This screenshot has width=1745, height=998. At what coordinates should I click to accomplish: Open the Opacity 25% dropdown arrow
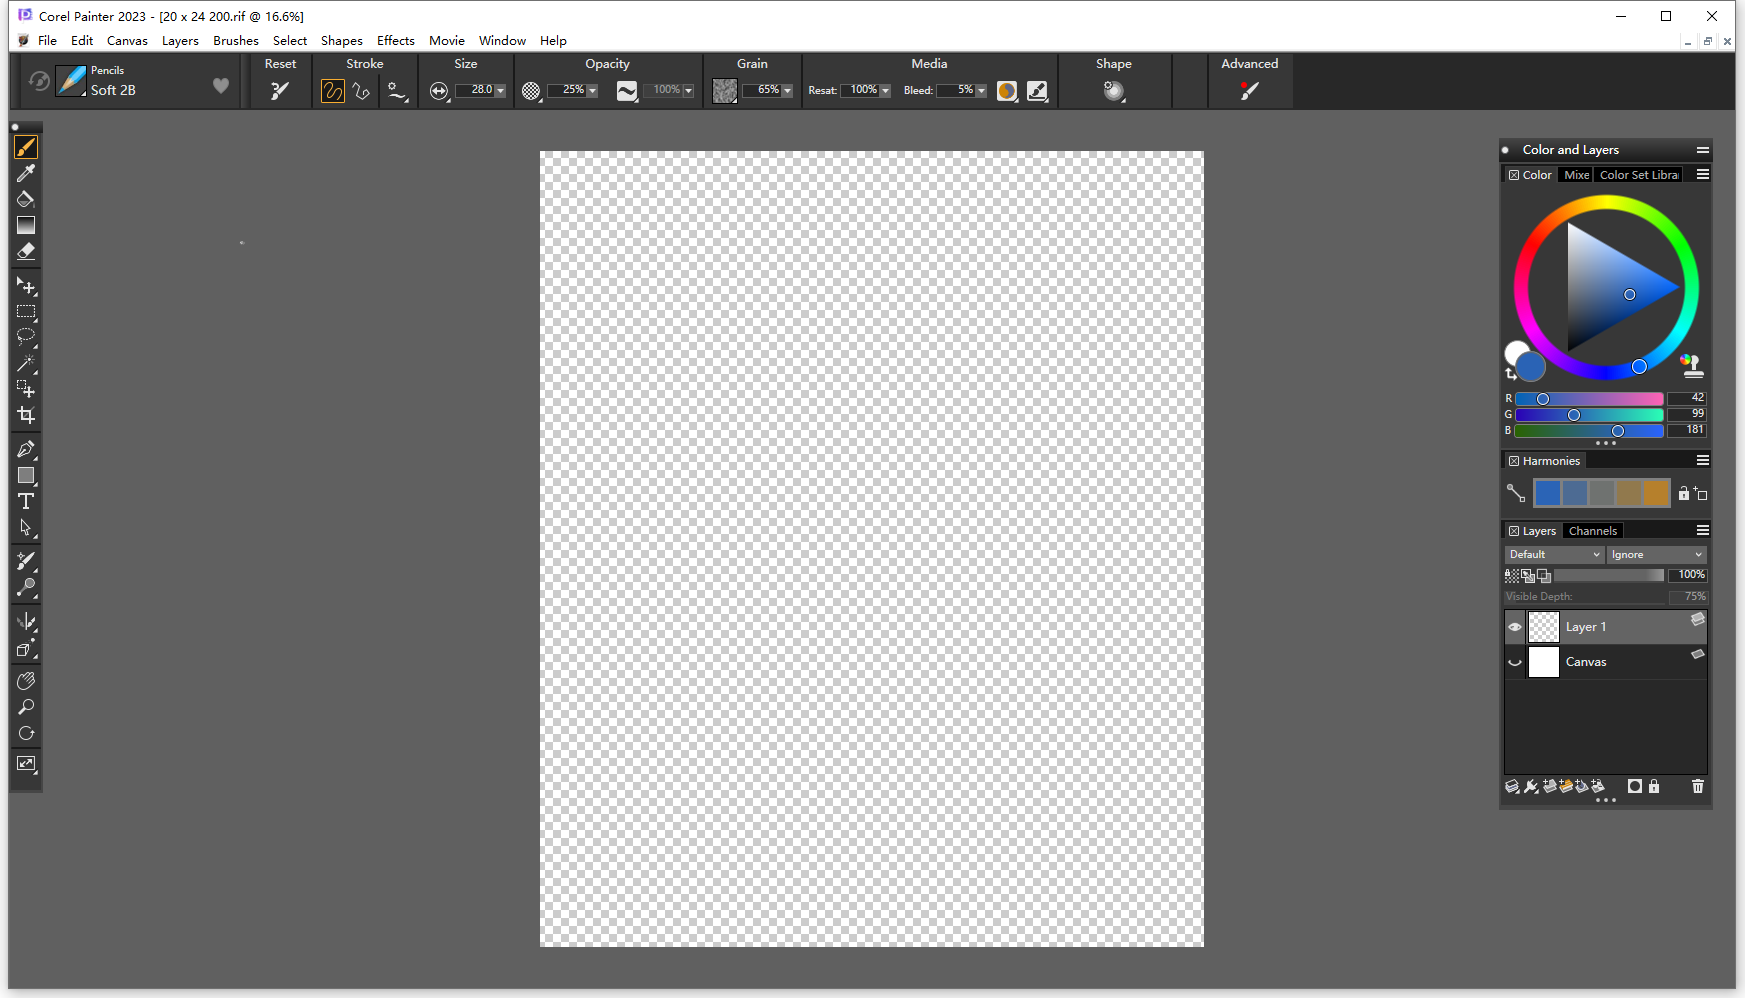pyautogui.click(x=592, y=90)
